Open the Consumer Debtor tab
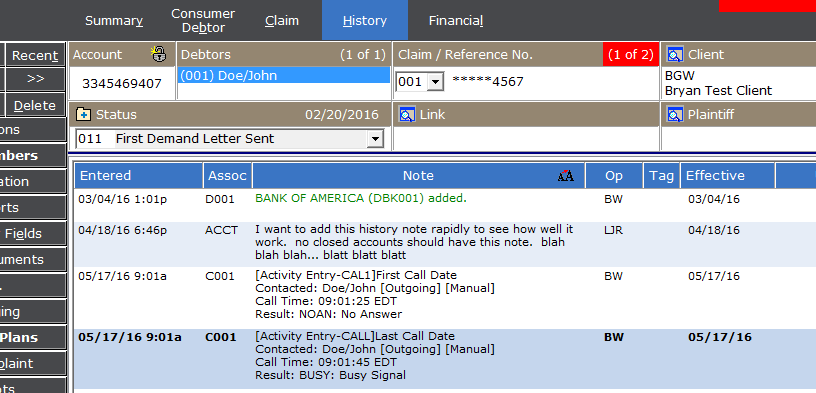Viewport: 816px width, 393px height. coord(203,21)
